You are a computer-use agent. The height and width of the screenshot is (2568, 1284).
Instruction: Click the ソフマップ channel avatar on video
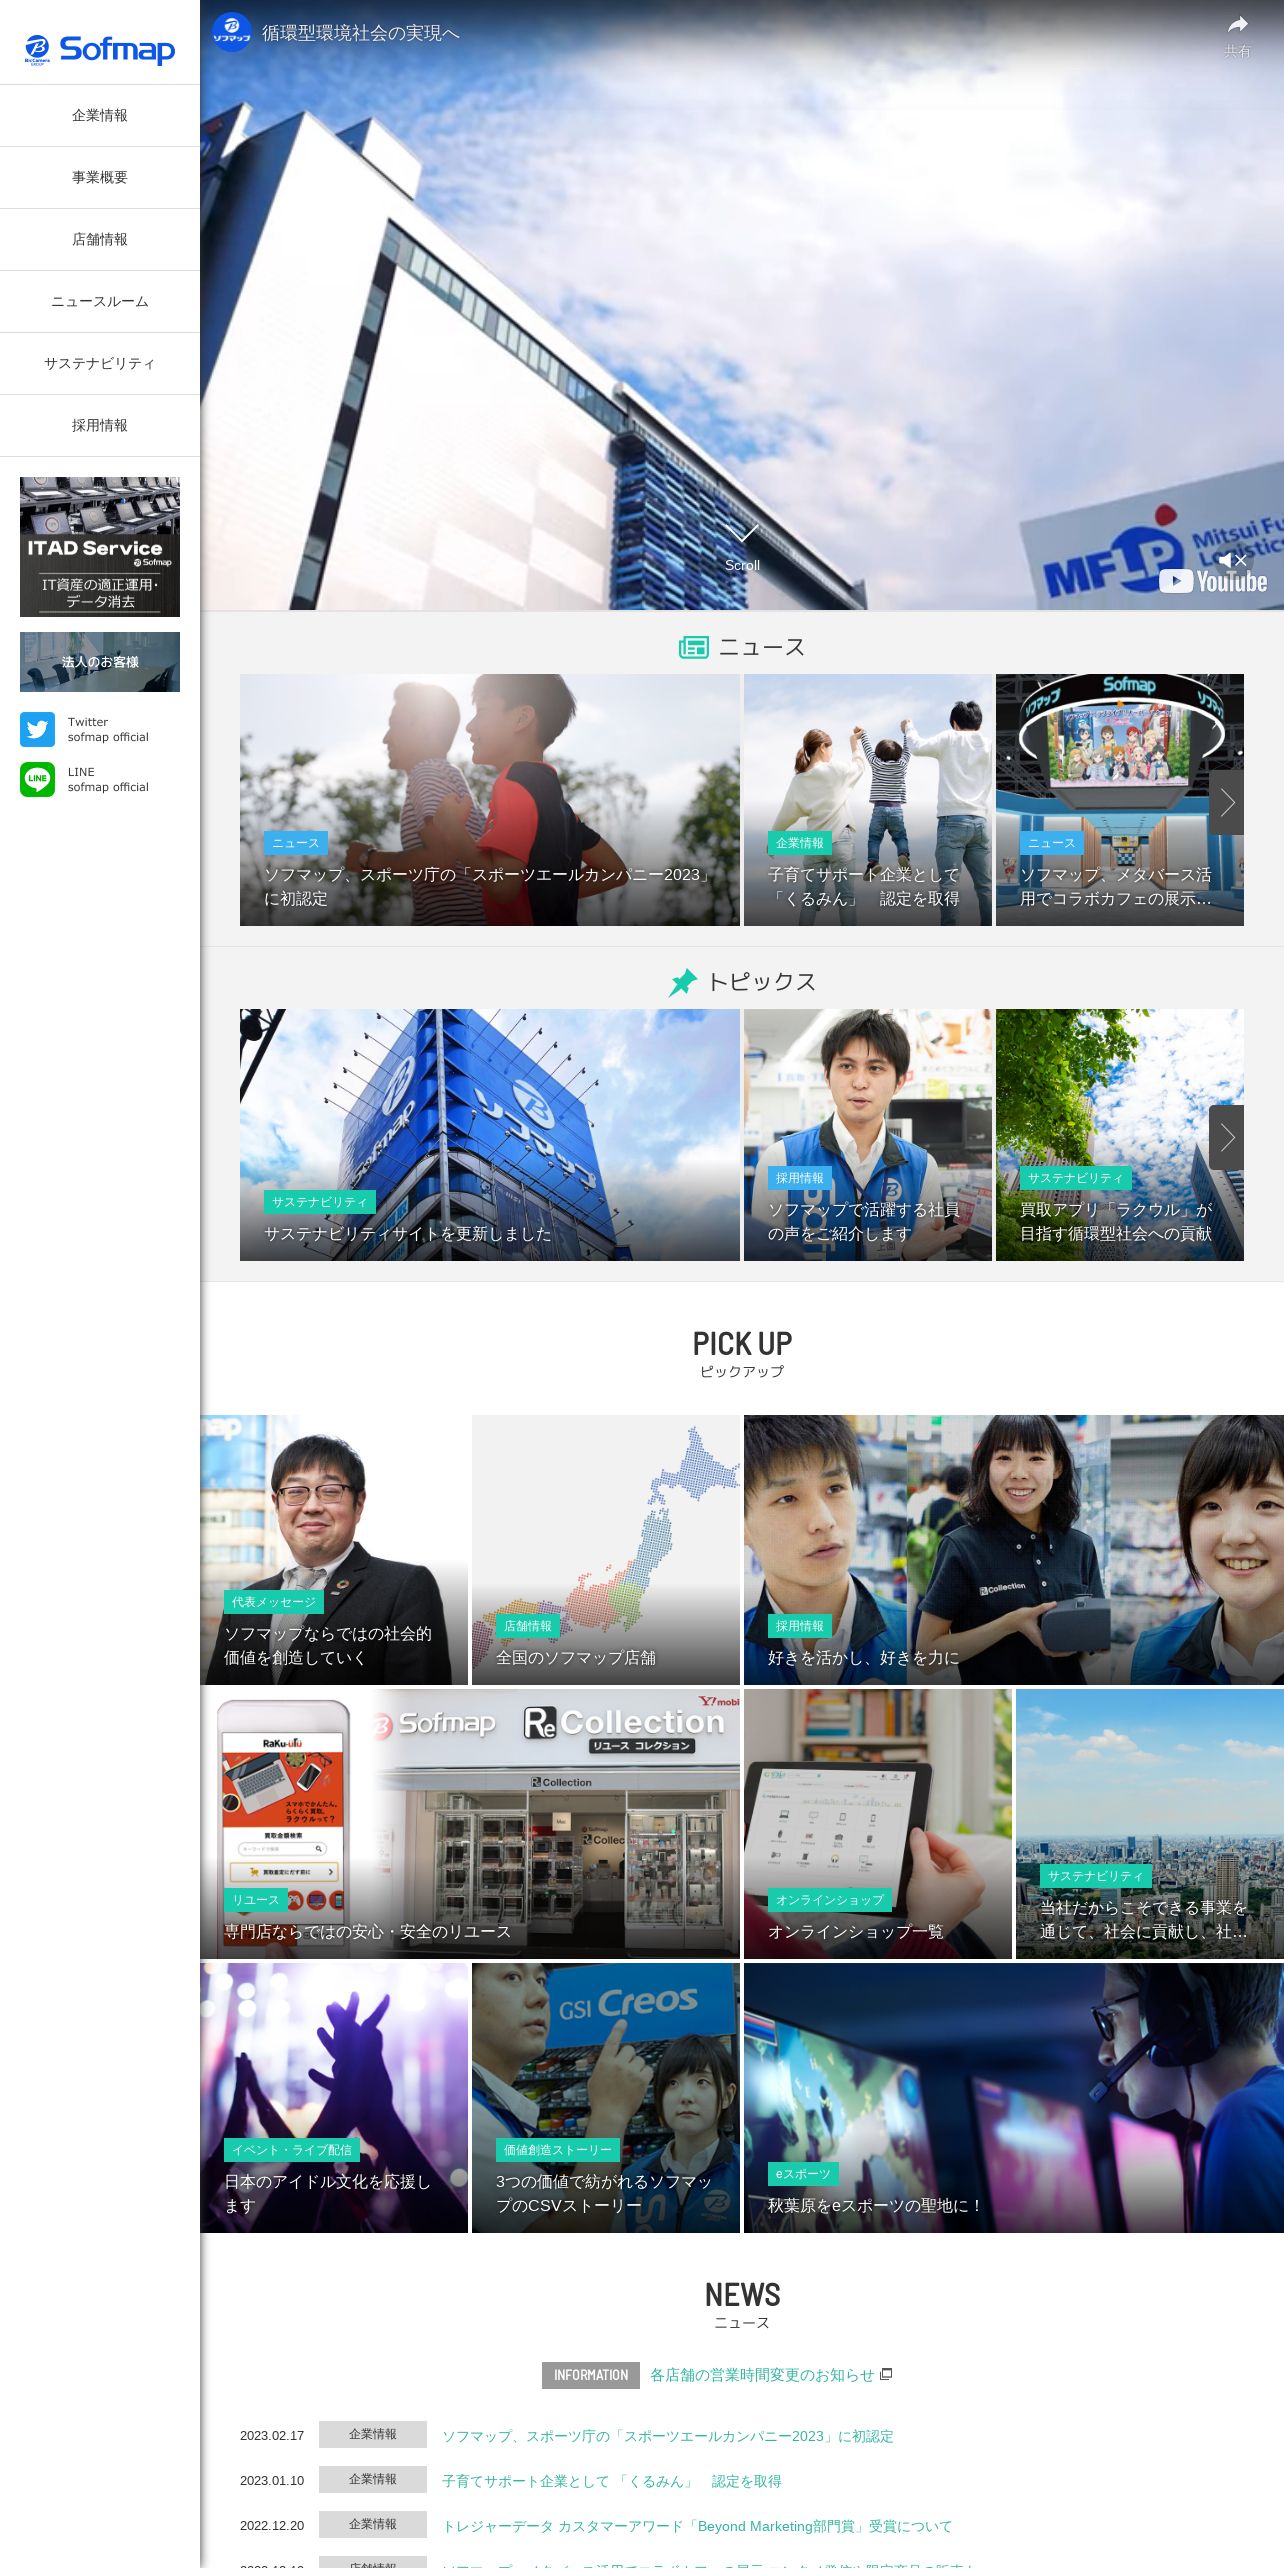231,32
